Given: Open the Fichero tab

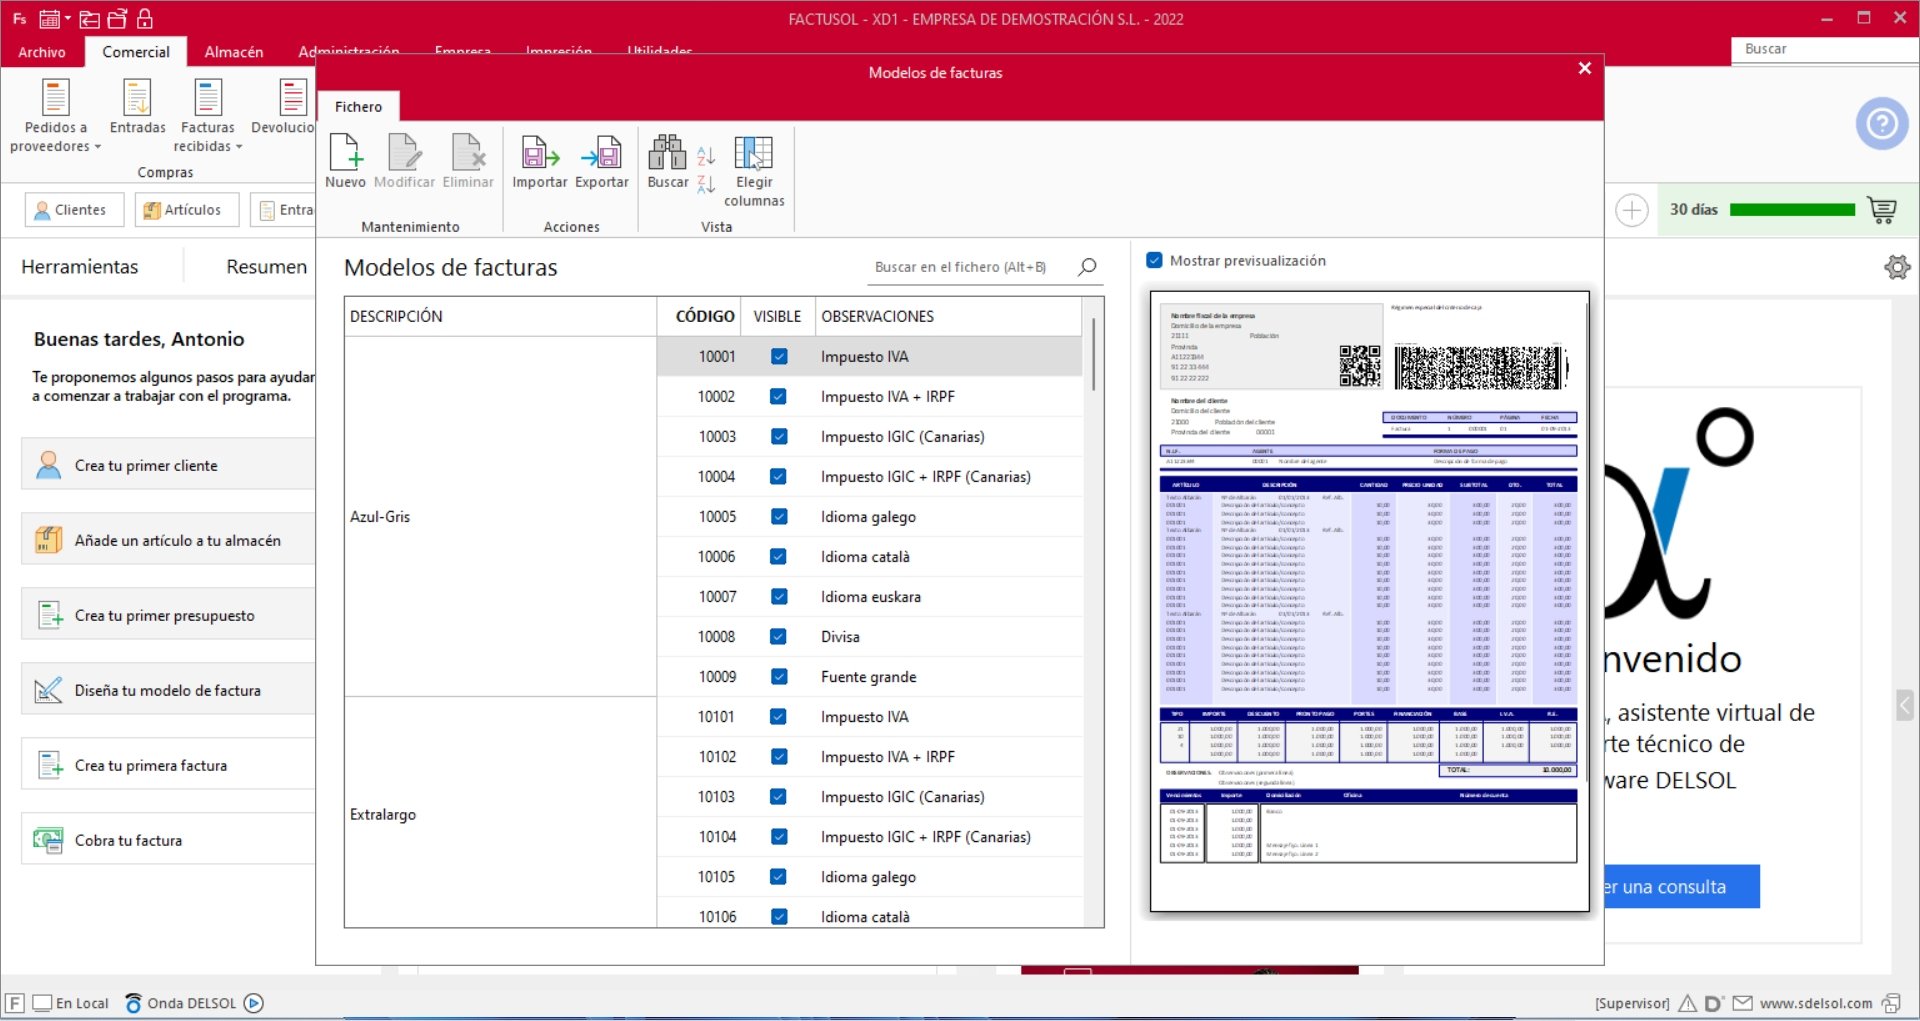Looking at the screenshot, I should (x=358, y=106).
